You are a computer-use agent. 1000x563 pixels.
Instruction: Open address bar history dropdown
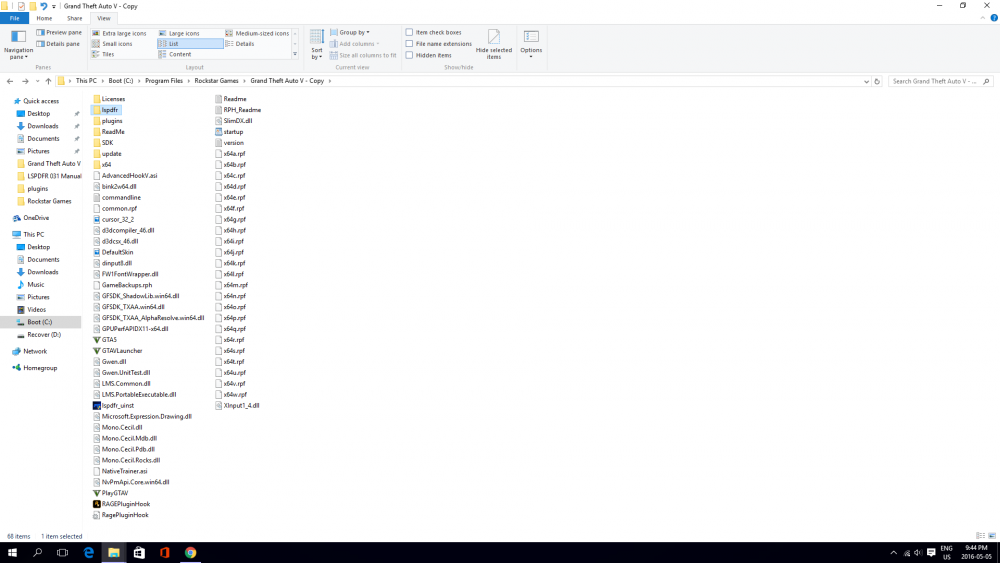[x=866, y=81]
